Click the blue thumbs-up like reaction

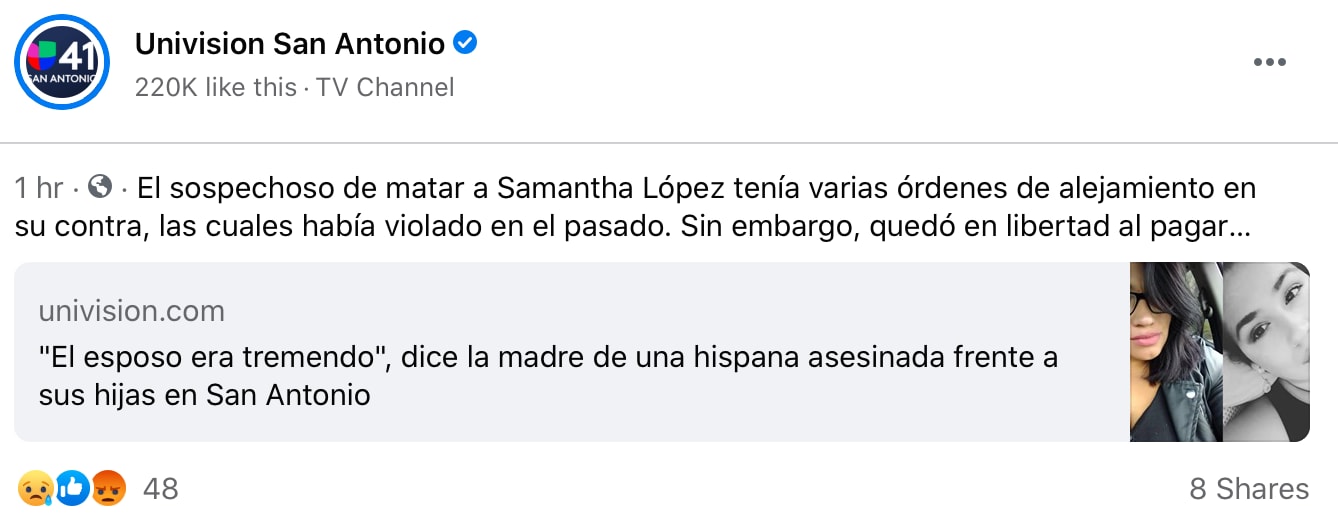coord(72,488)
